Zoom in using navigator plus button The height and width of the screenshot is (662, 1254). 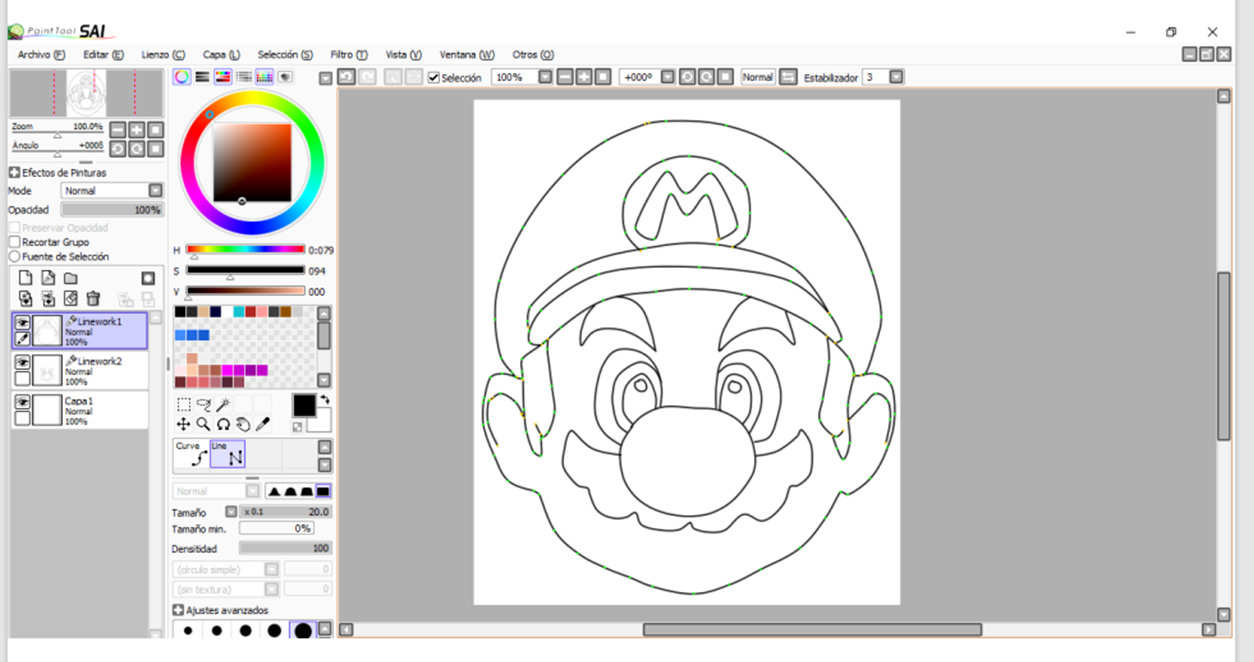(137, 130)
